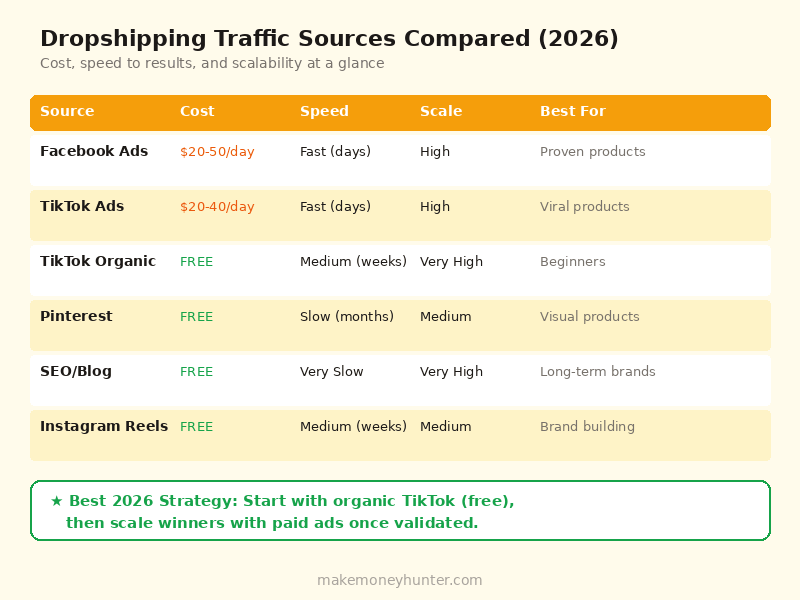Click the 'Very Slow' cell
The width and height of the screenshot is (800, 600).
pos(332,372)
